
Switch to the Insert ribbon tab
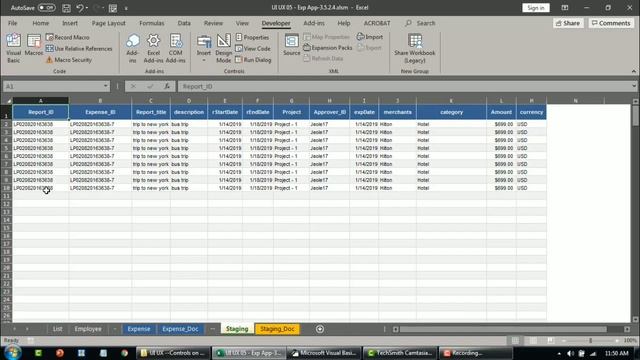[x=70, y=23]
